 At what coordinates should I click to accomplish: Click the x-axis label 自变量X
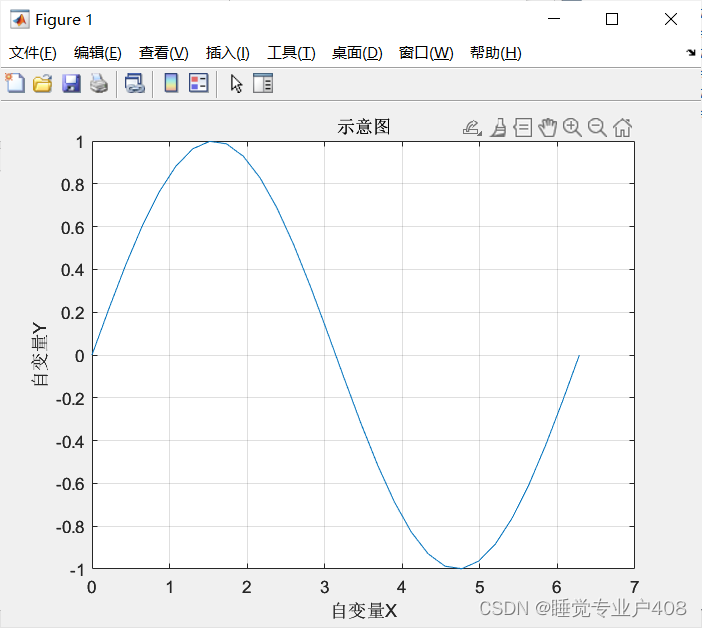tap(364, 611)
